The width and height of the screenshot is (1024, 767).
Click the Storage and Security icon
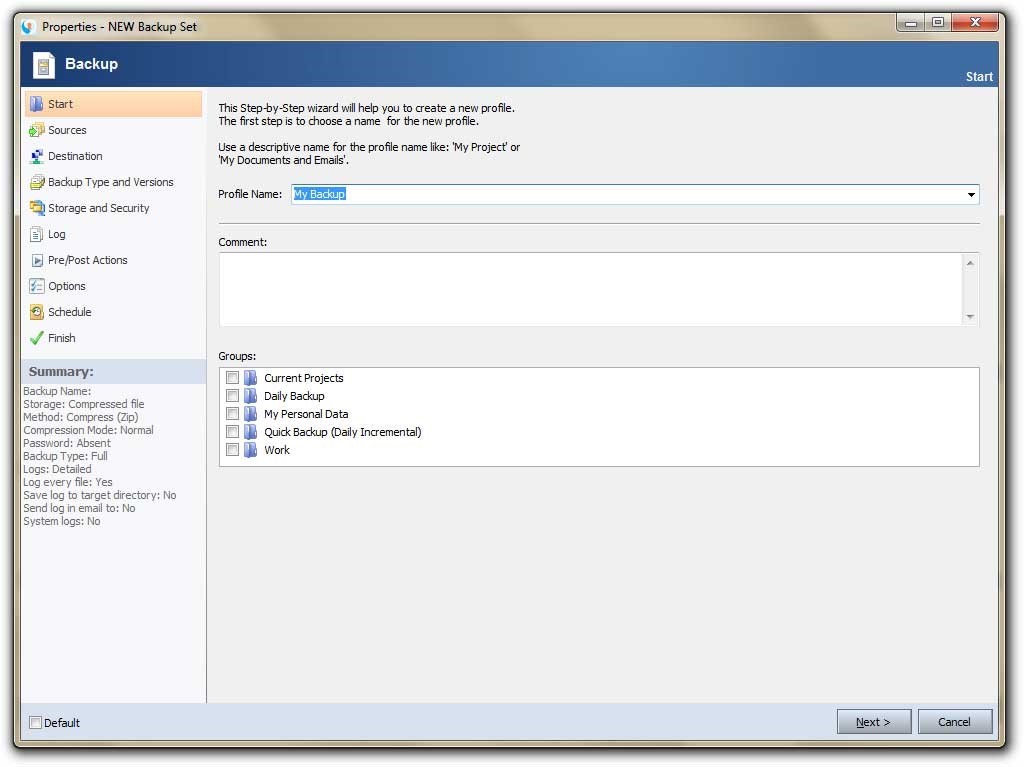[x=37, y=208]
